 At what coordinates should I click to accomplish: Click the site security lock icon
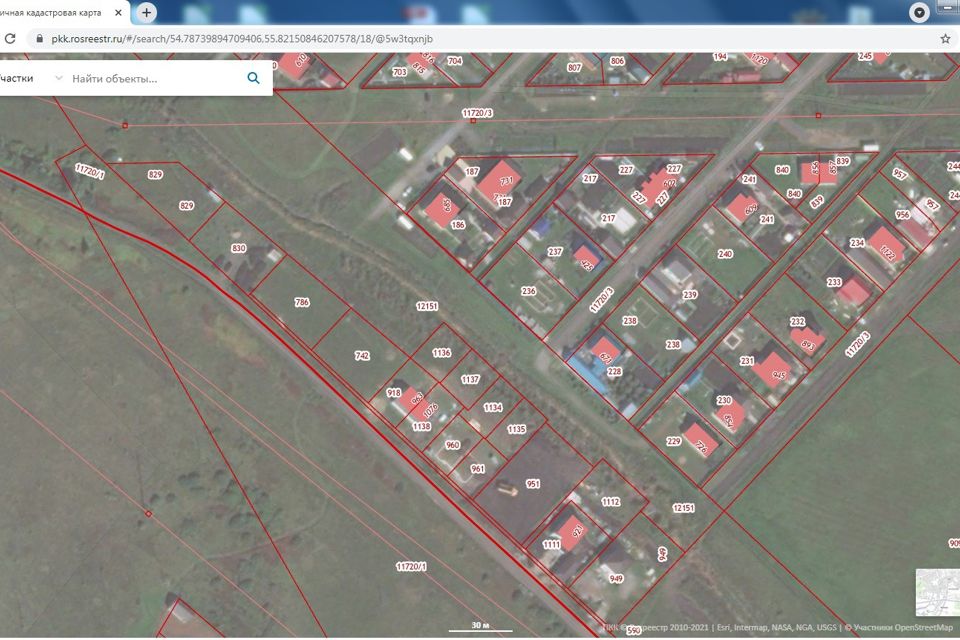pos(39,39)
